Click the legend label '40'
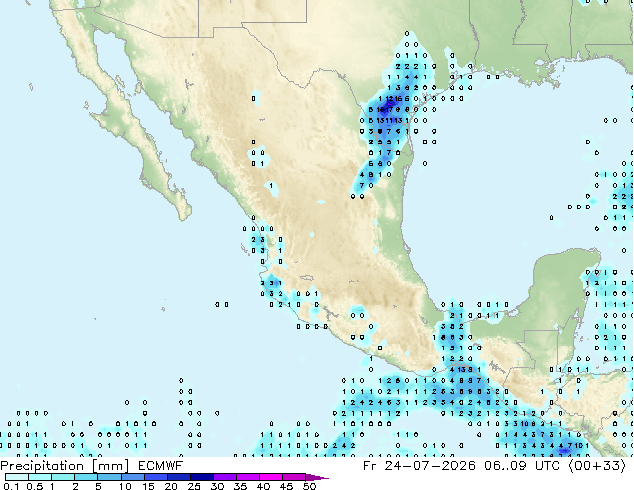 [263, 486]
